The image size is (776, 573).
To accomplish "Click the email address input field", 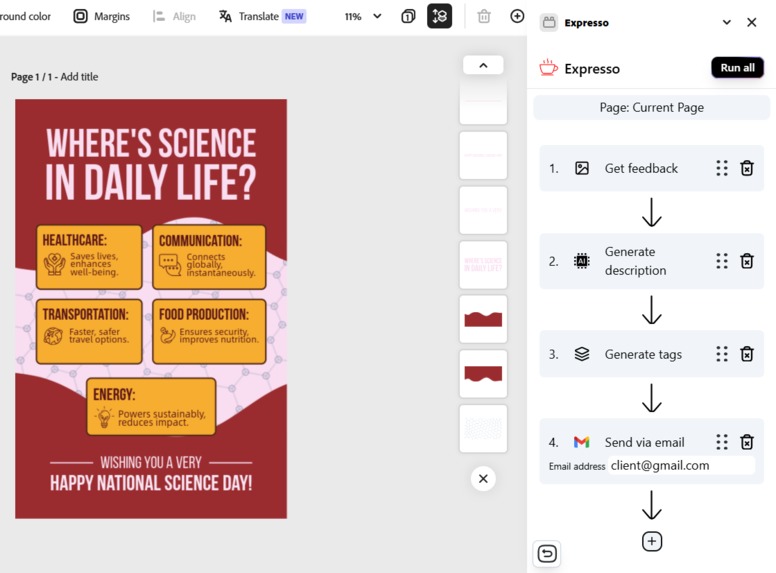I will 681,465.
